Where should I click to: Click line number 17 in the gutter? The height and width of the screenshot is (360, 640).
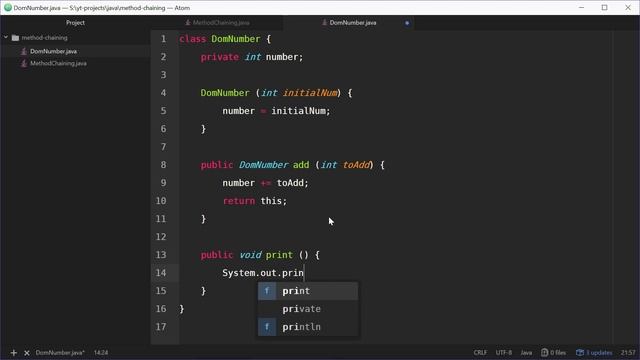(161, 327)
